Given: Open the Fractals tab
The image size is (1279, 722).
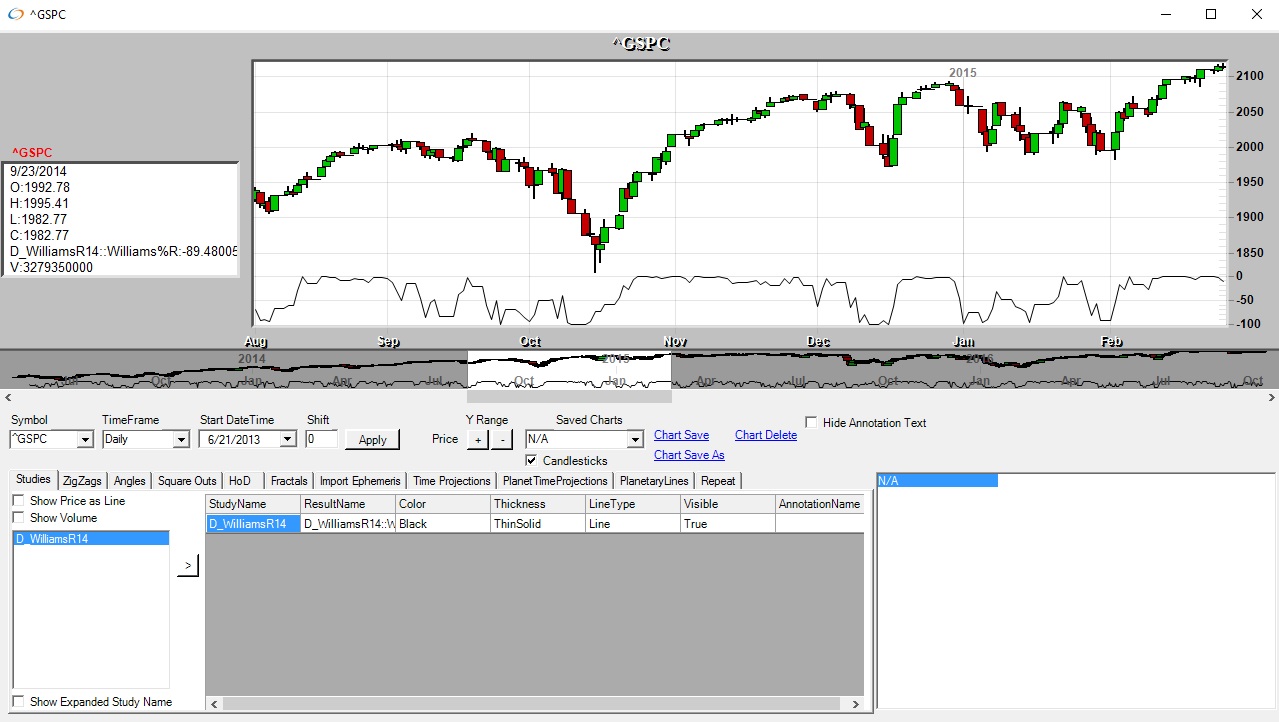Looking at the screenshot, I should click(289, 481).
